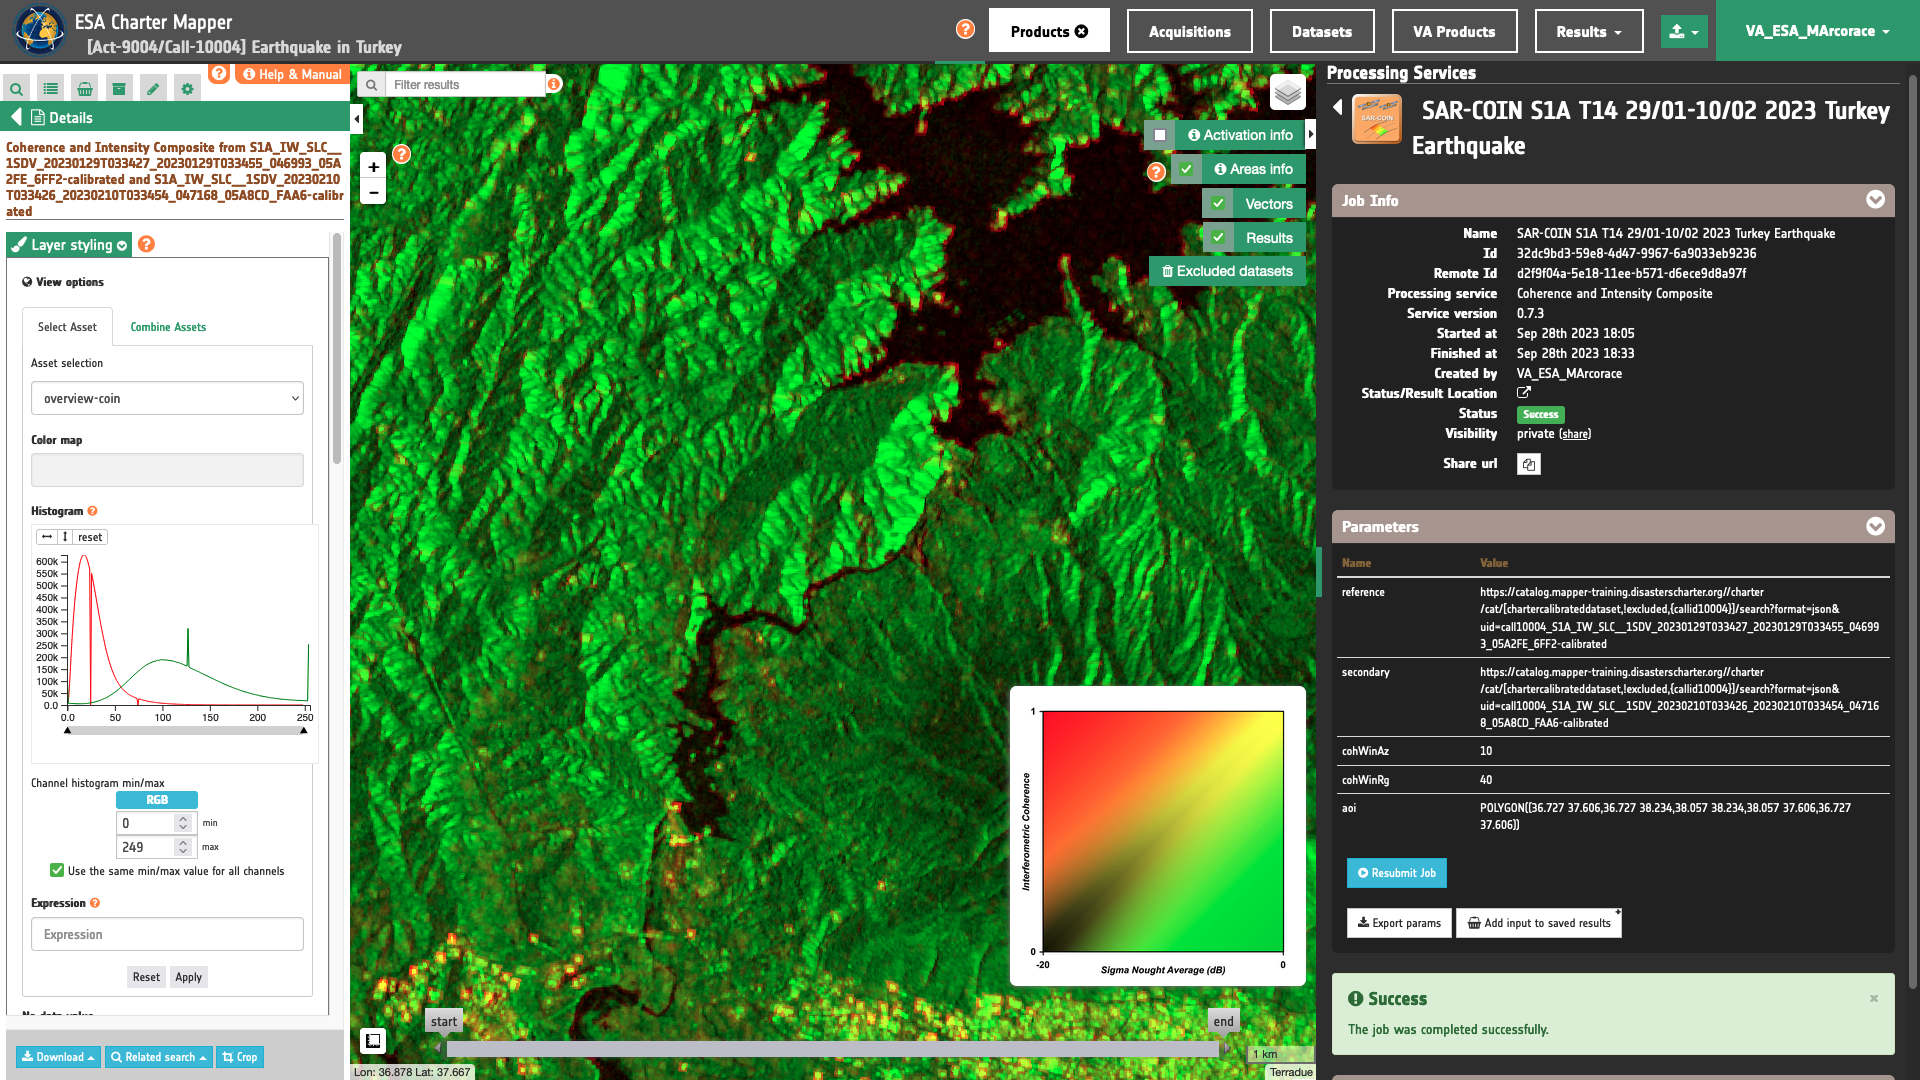Select the pencil edit tool

coord(153,89)
